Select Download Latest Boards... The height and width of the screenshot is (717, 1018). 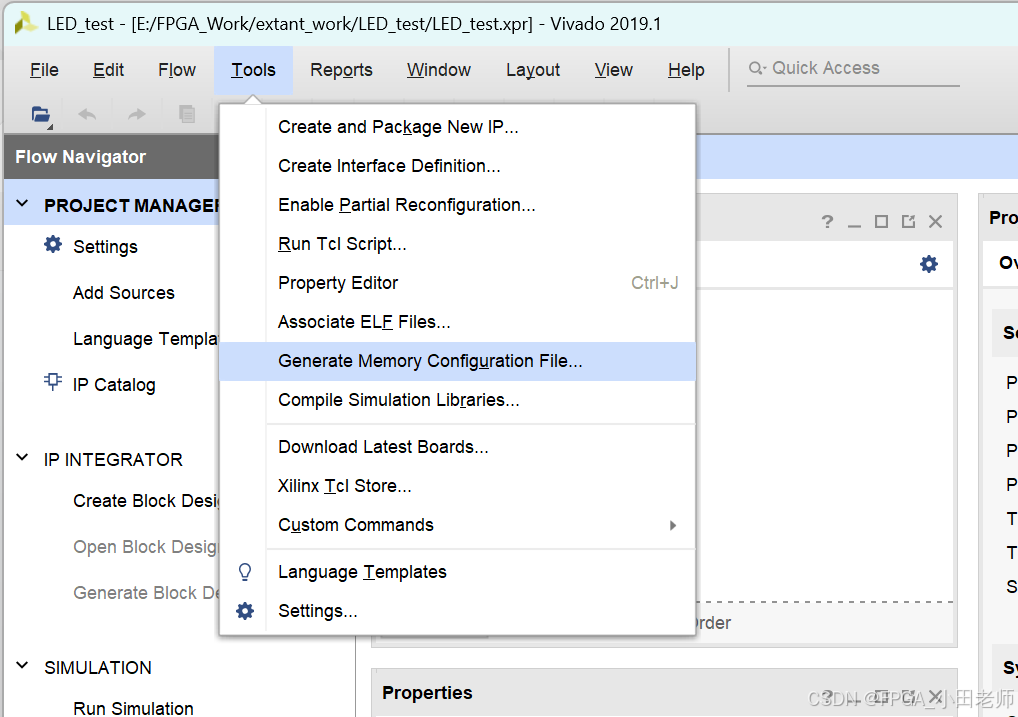point(457,447)
